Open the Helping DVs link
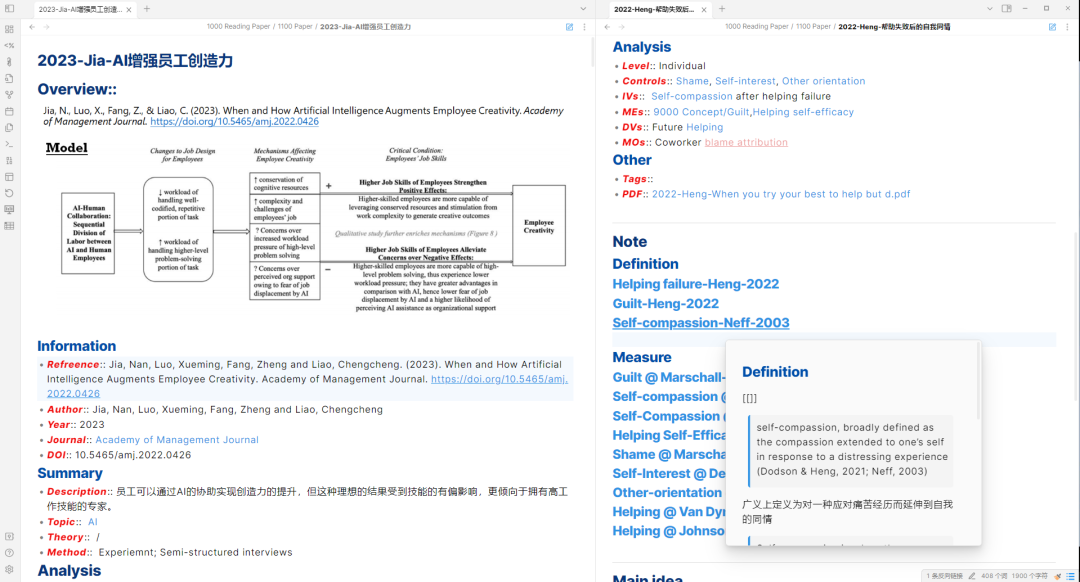Screen dimensions: 1080x582 (x=705, y=127)
